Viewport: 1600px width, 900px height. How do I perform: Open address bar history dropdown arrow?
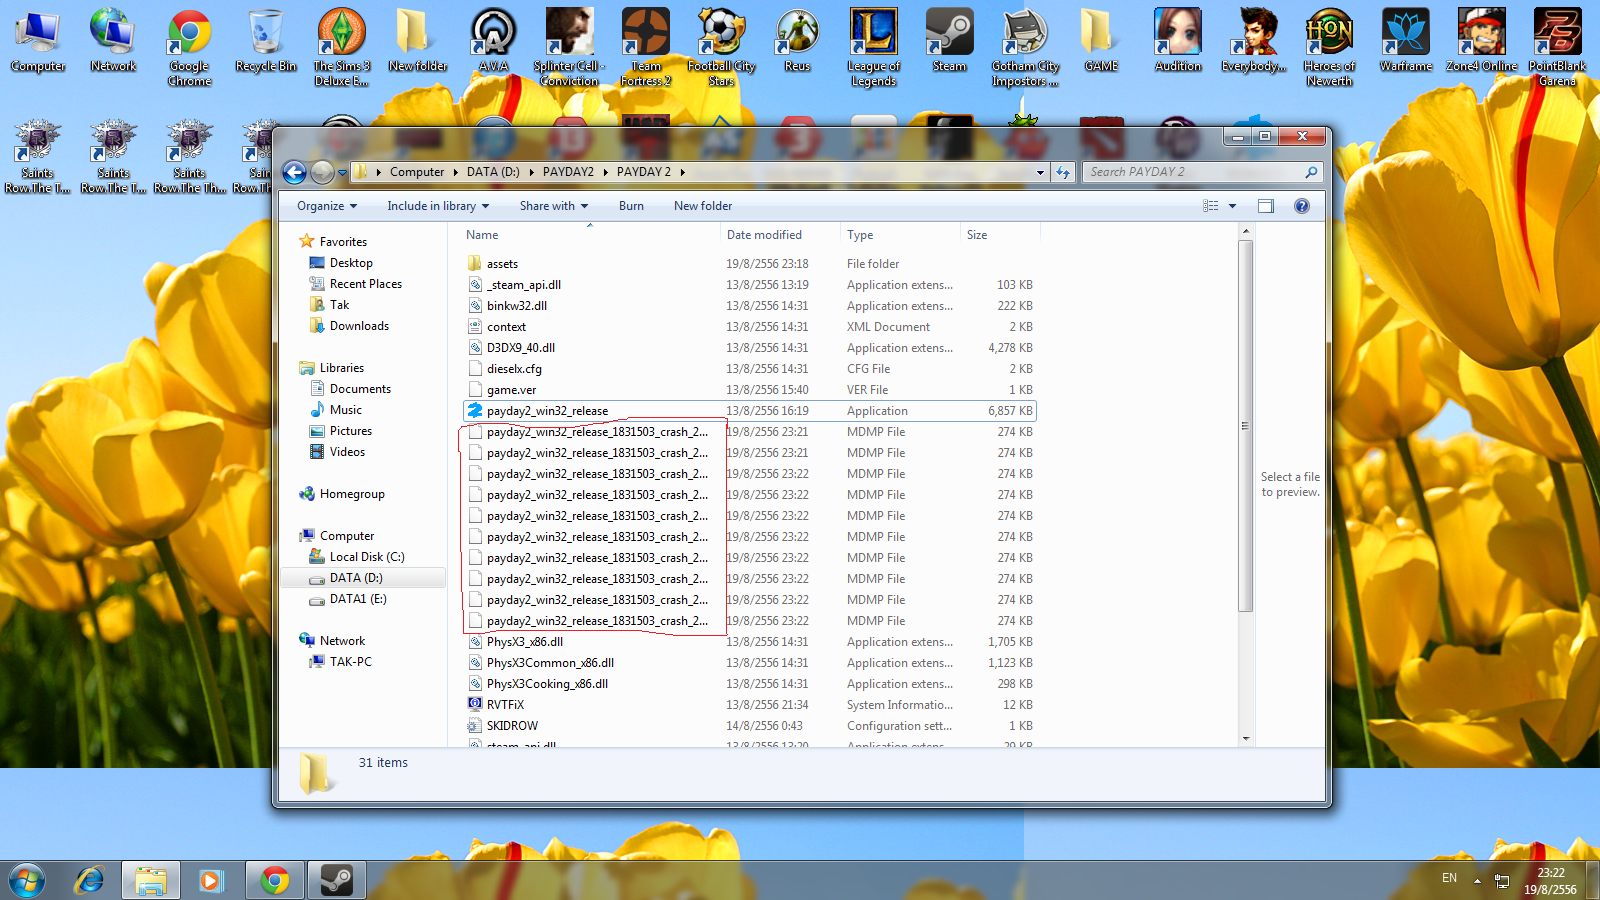click(x=1040, y=172)
